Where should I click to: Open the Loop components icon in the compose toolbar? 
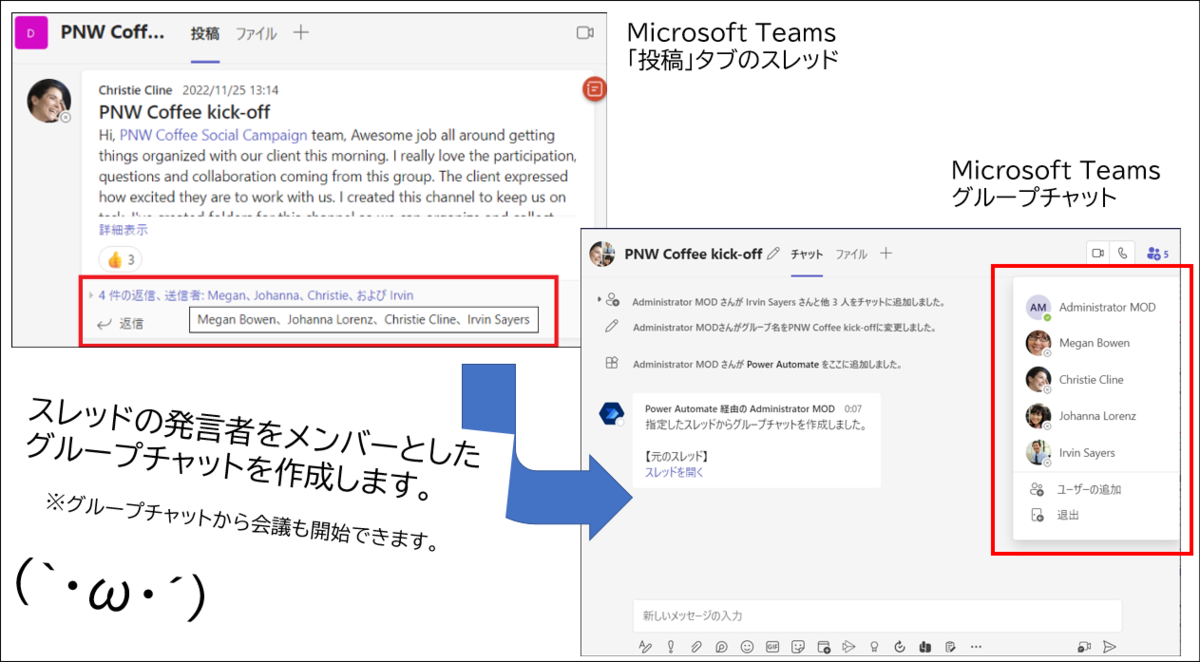[x=722, y=647]
